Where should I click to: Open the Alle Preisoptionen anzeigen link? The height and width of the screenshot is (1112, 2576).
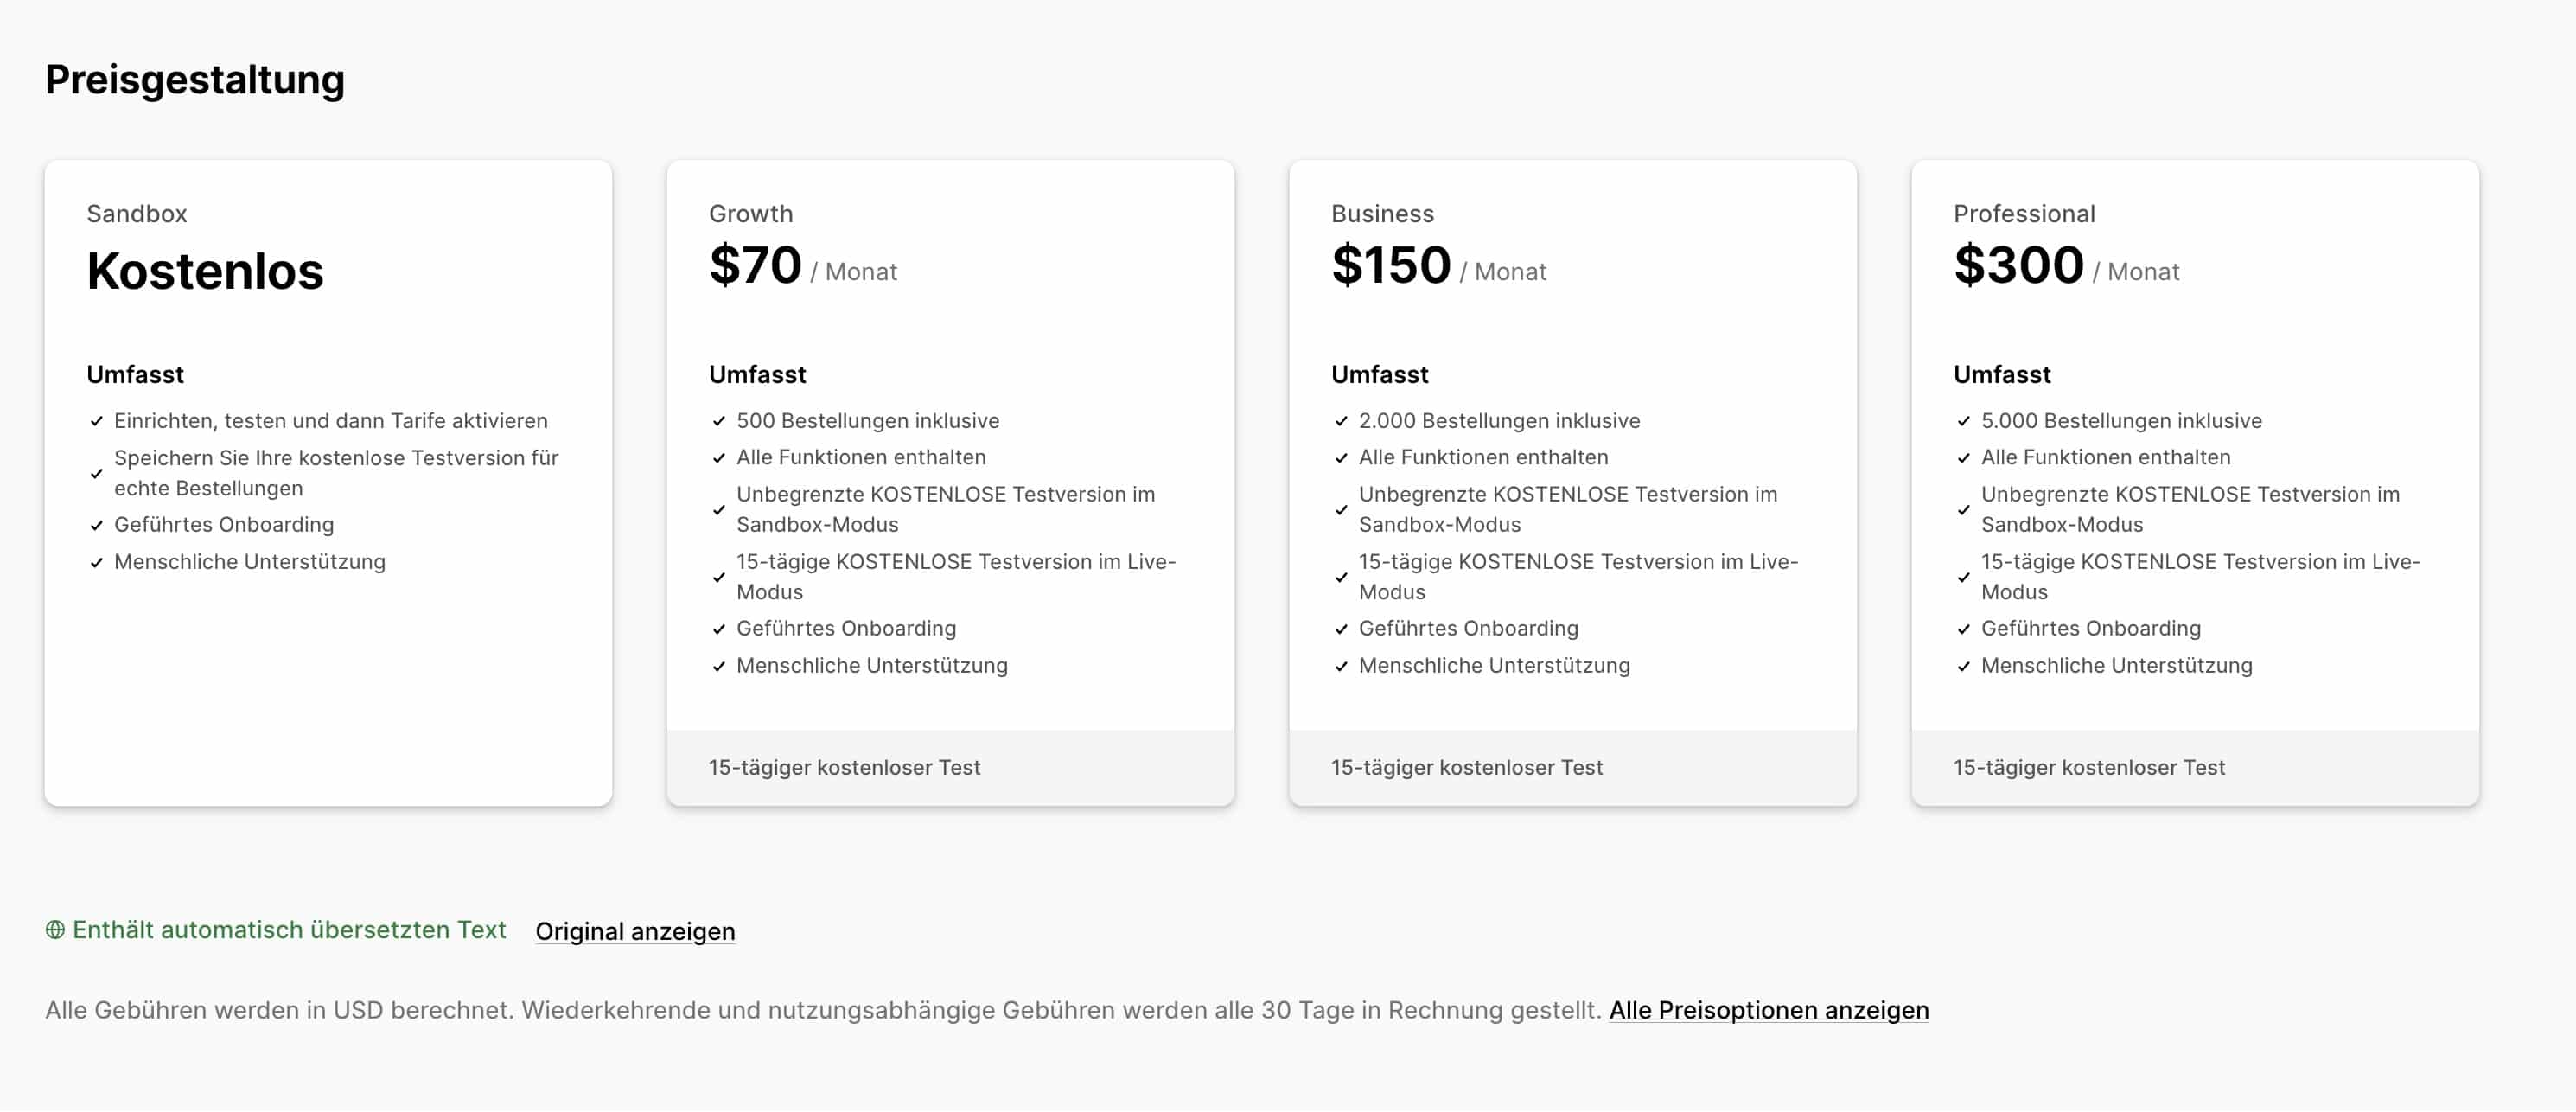click(1768, 1010)
